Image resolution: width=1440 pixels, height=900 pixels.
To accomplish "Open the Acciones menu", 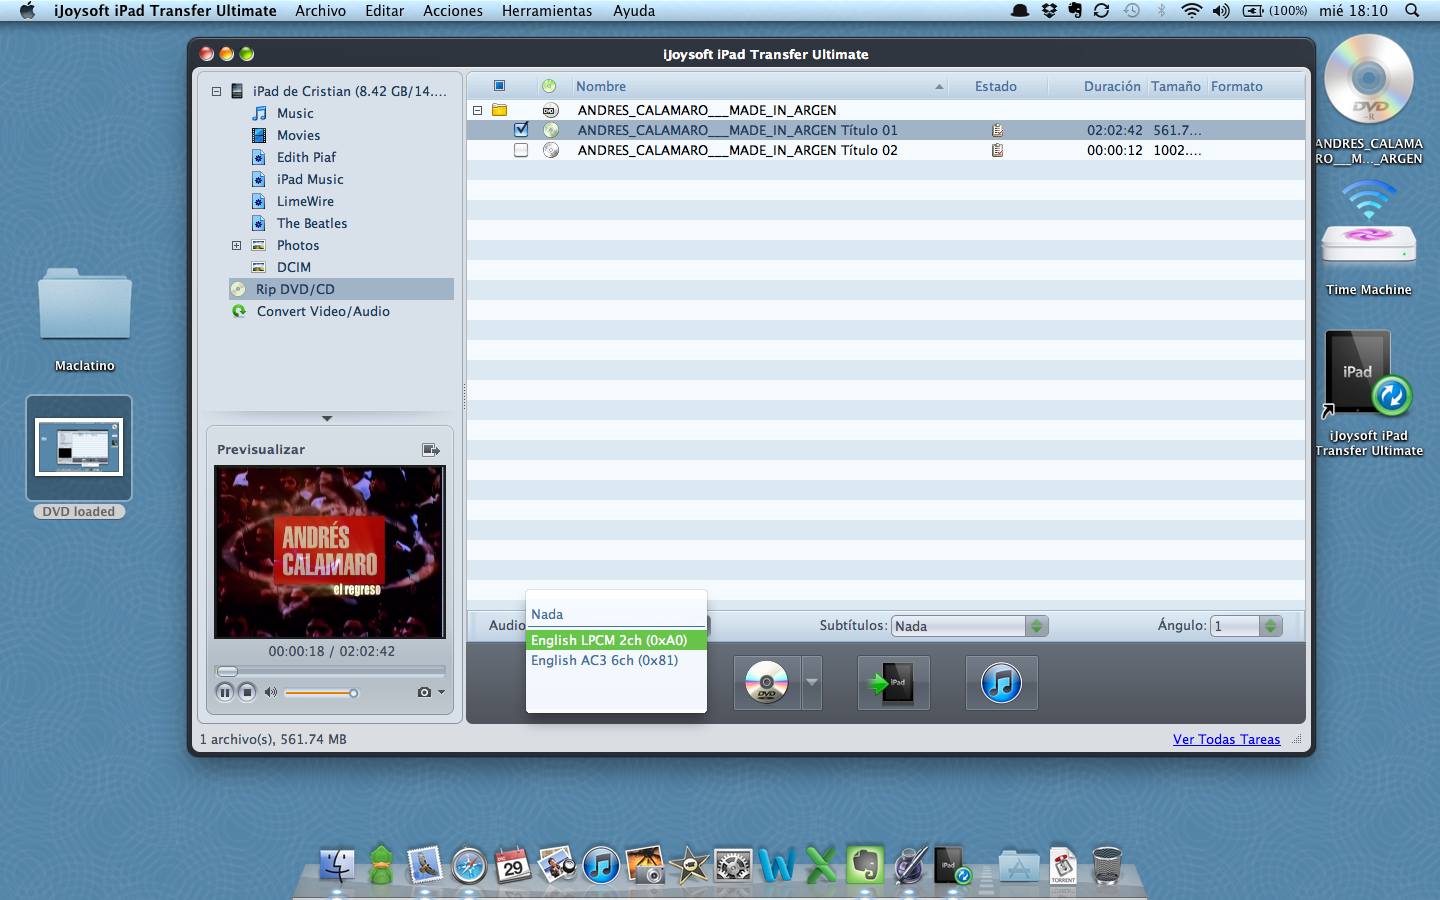I will pyautogui.click(x=453, y=11).
